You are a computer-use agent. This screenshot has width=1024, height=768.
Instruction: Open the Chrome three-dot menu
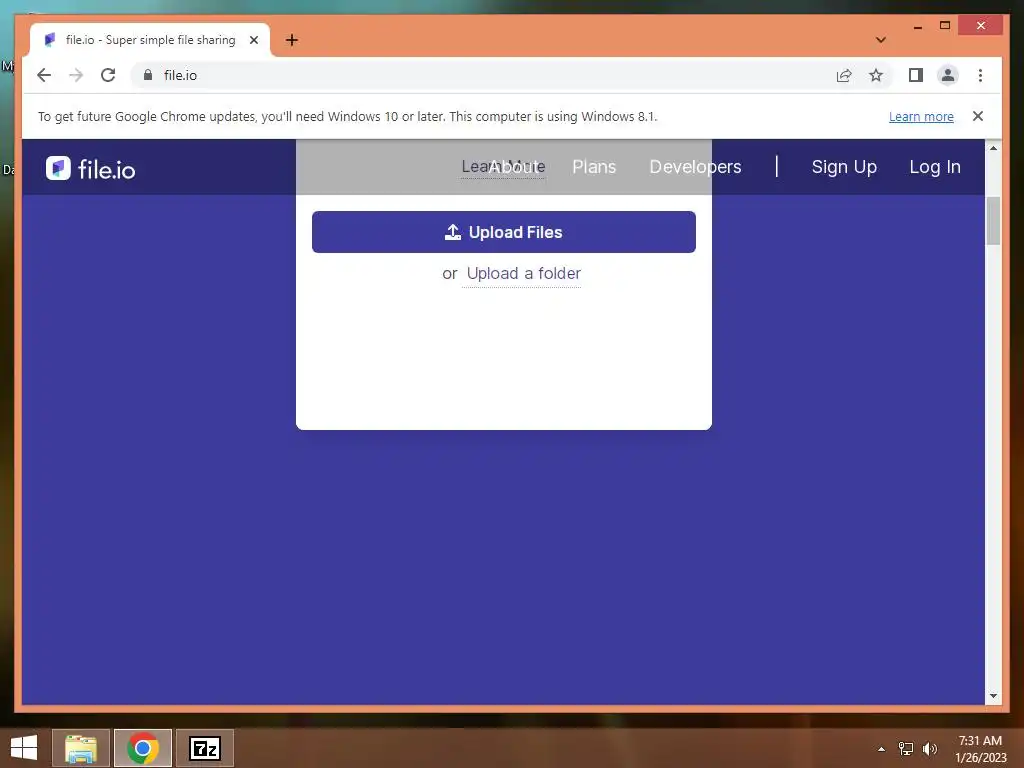(x=980, y=75)
